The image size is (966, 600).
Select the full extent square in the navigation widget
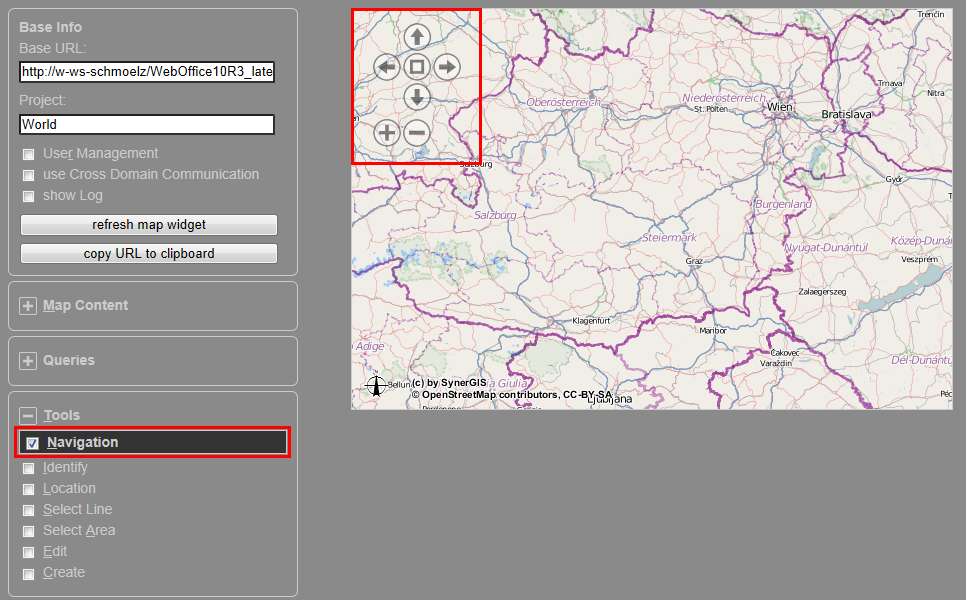(416, 66)
